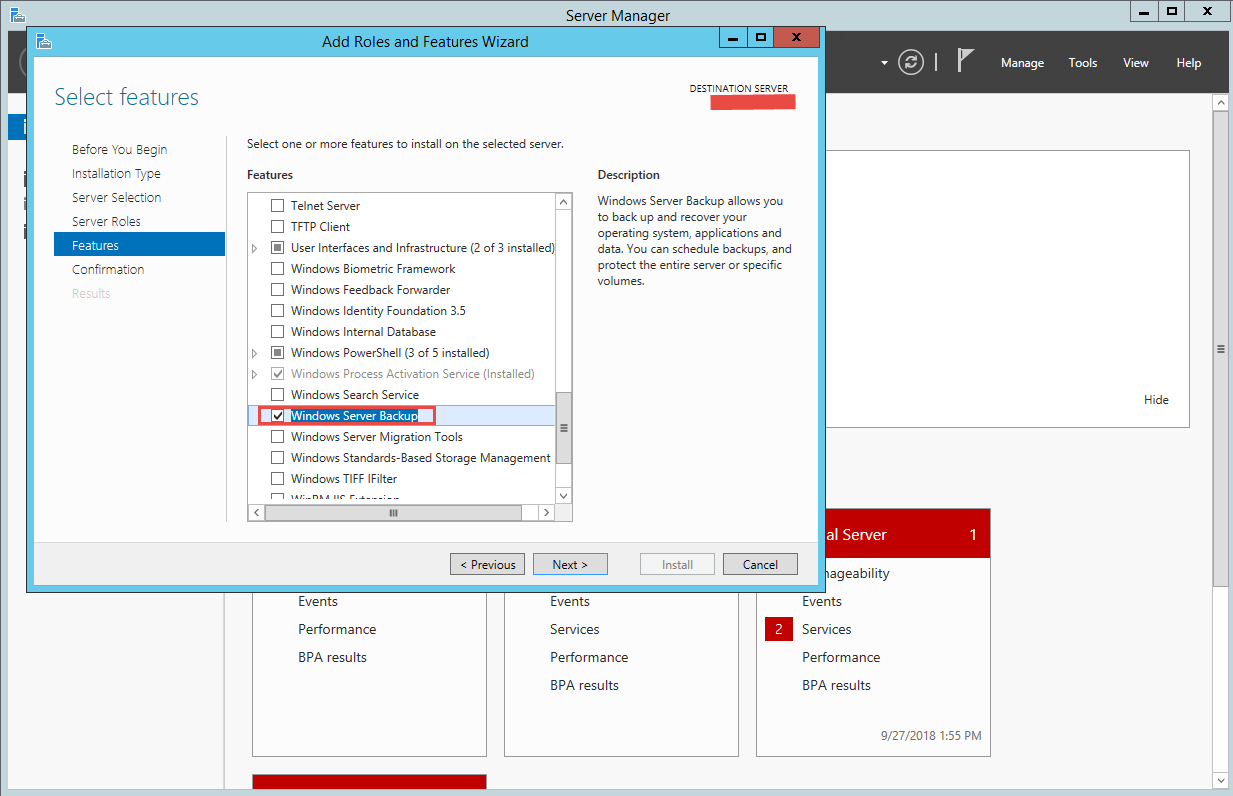Go to Server Selection step
Screen dimensions: 1233x796
click(116, 198)
